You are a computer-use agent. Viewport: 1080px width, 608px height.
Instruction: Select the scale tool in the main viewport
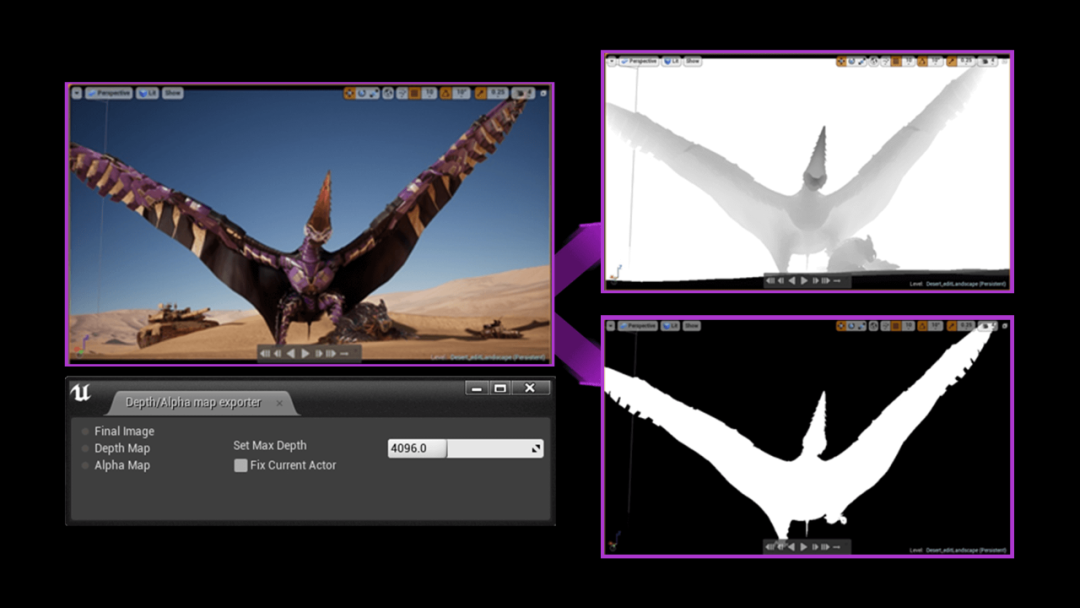point(372,93)
